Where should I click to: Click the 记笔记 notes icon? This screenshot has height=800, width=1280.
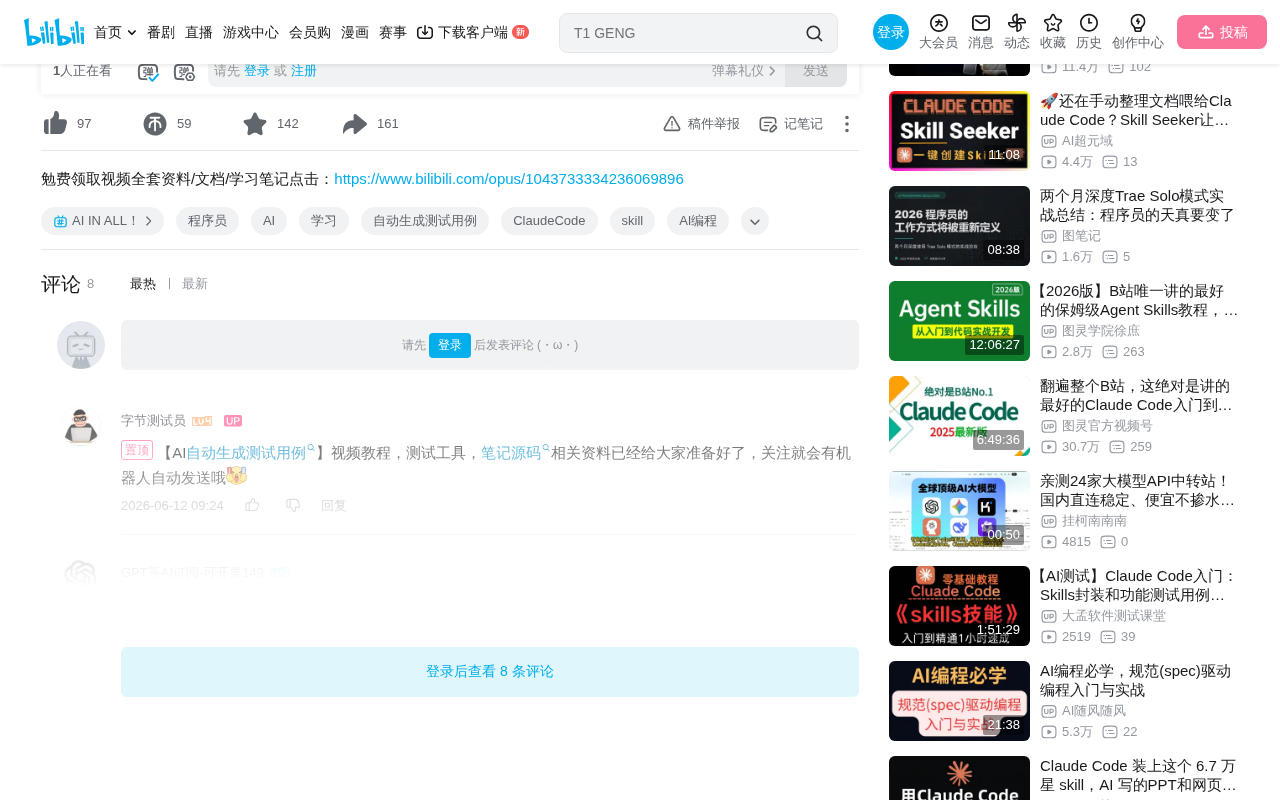[768, 124]
